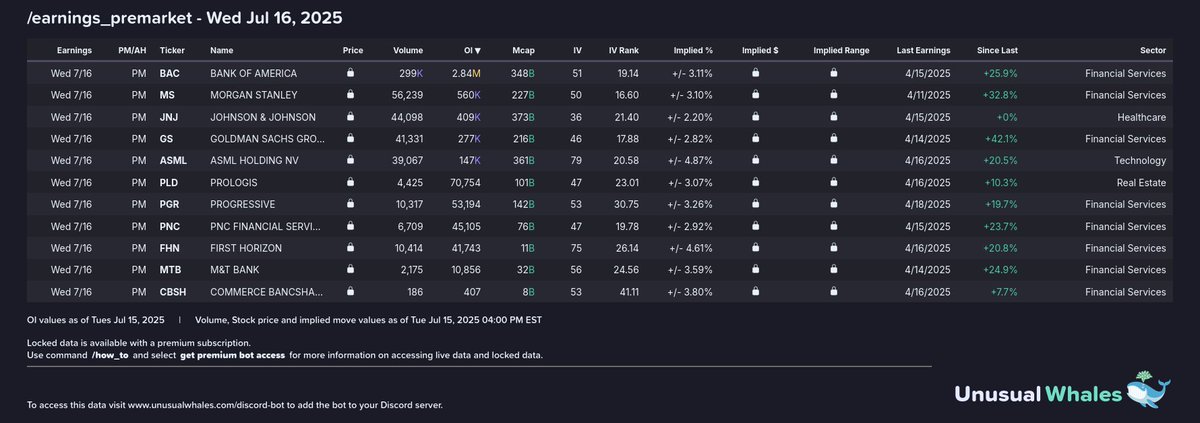Click the PM/AH column header
The image size is (1200, 423).
[130, 50]
